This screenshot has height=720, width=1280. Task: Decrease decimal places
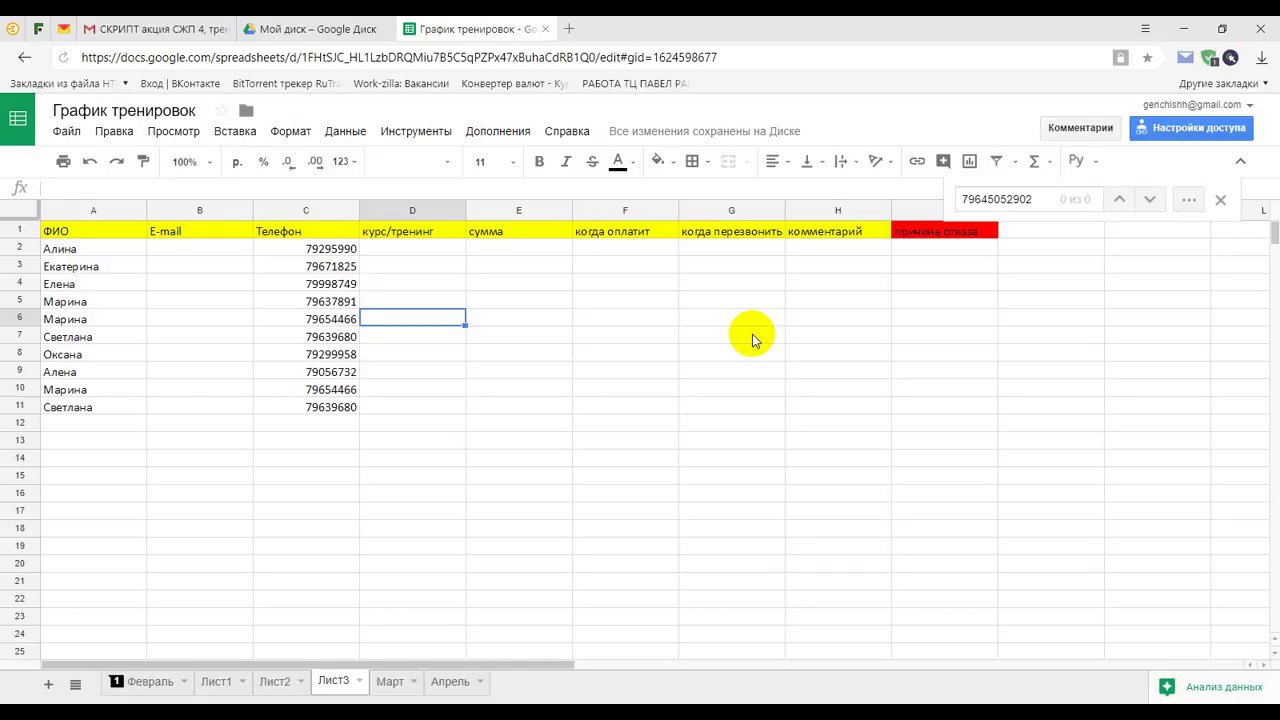(288, 161)
